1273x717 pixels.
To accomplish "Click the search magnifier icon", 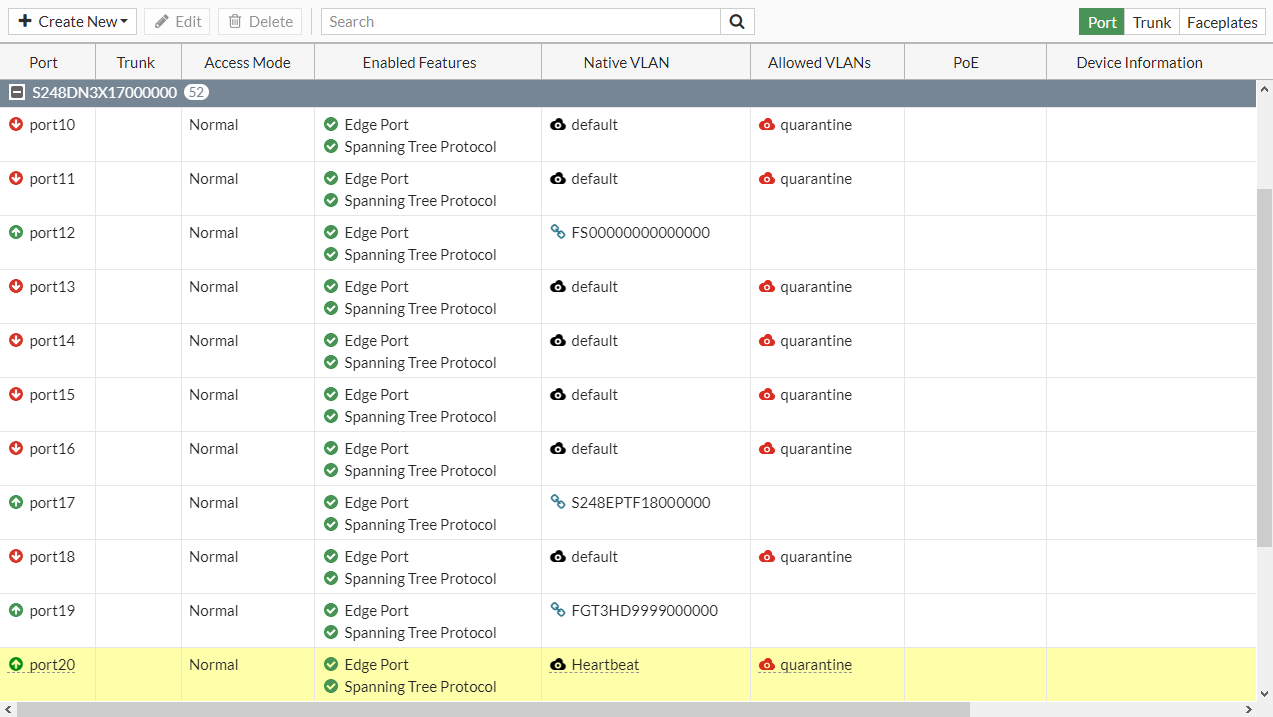I will pyautogui.click(x=737, y=22).
